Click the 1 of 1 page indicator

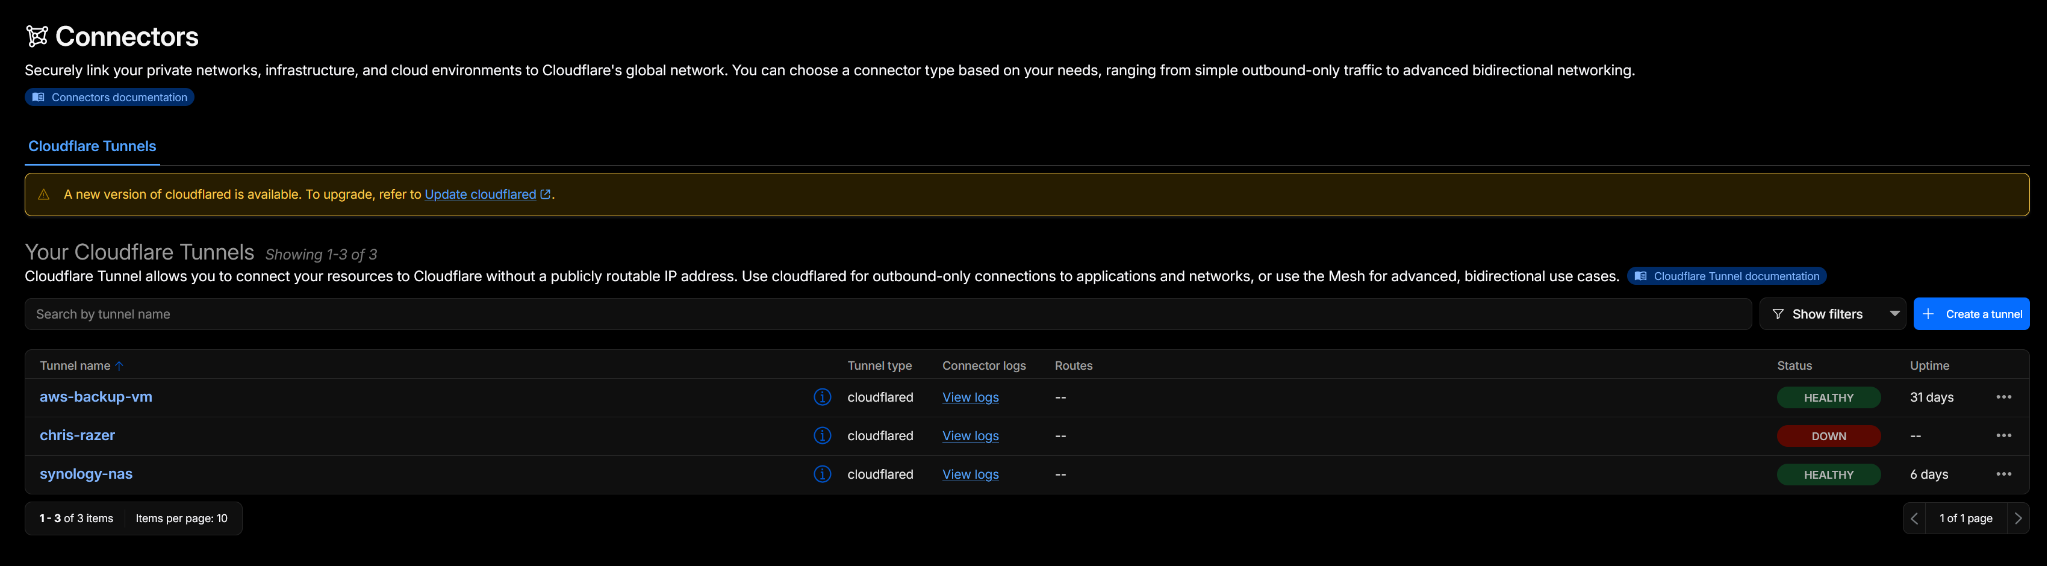1966,518
